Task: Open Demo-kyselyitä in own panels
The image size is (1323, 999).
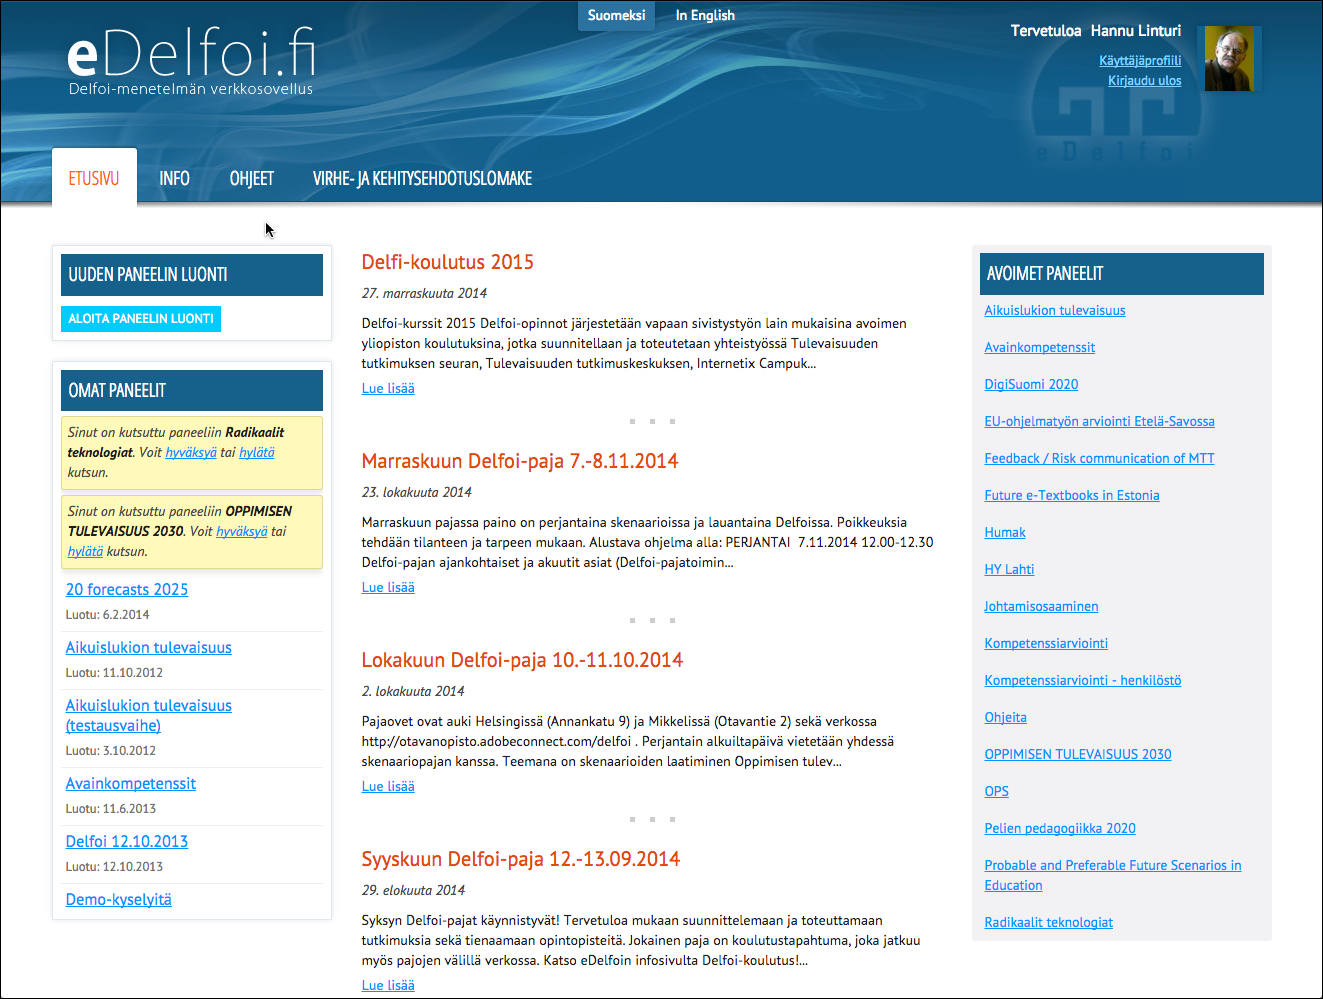Action: click(119, 899)
